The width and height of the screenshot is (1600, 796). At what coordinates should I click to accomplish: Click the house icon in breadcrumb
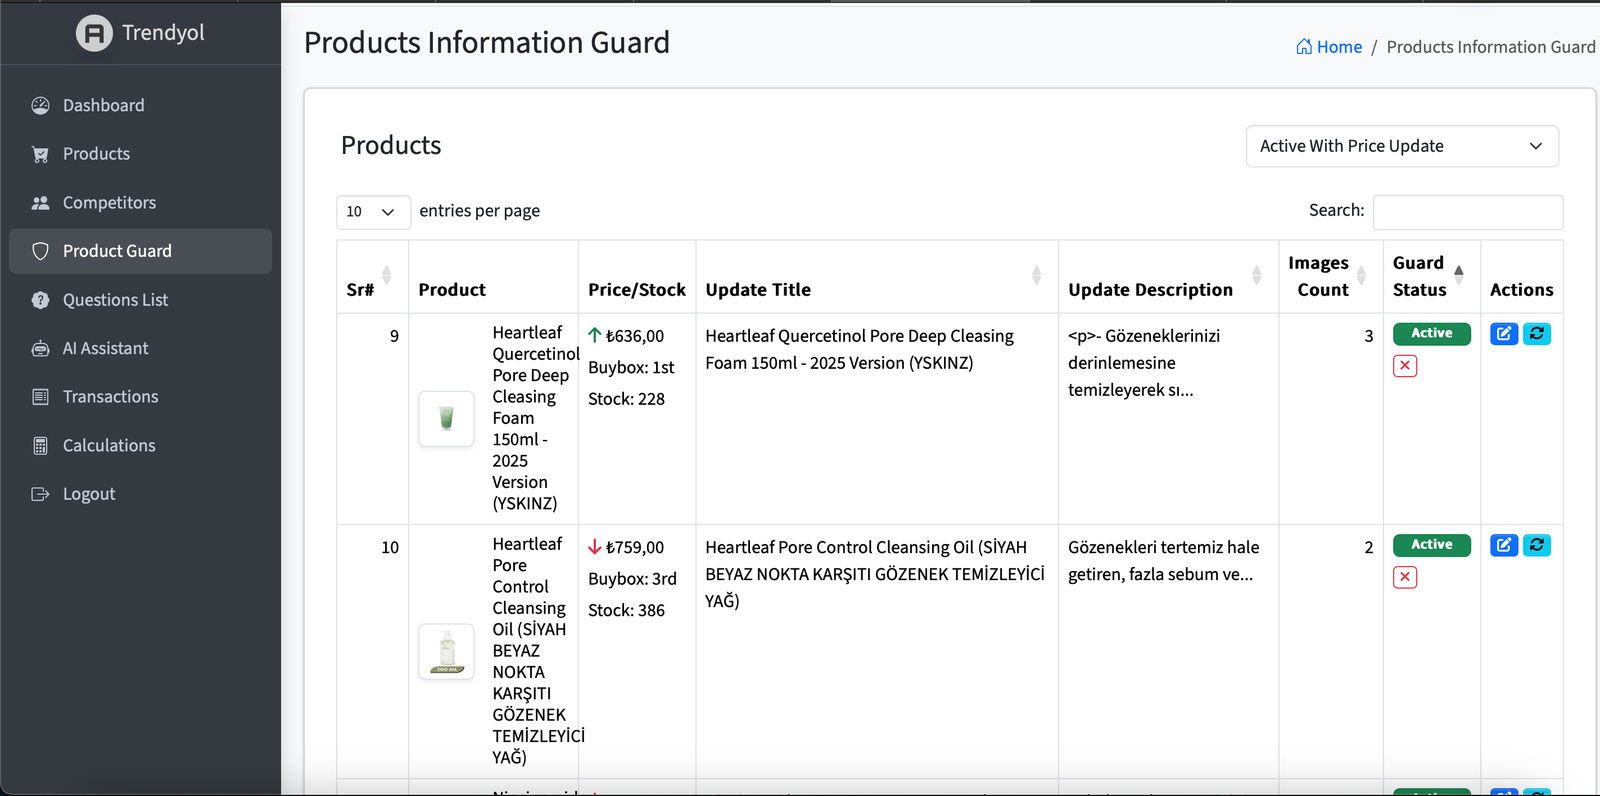pos(1304,46)
